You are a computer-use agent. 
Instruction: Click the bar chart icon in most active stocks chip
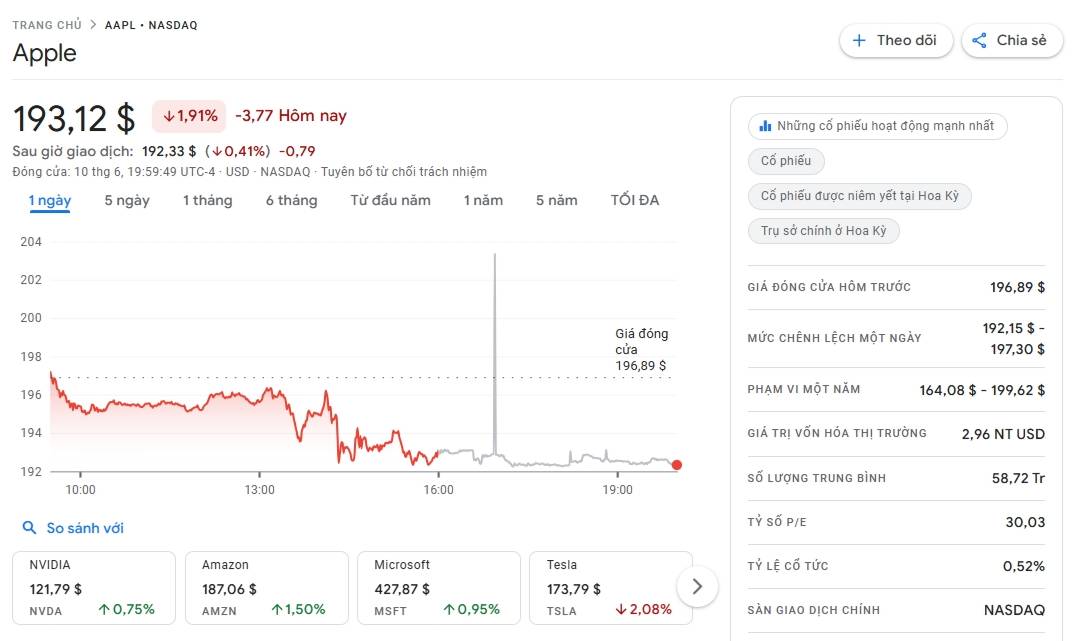coord(765,126)
